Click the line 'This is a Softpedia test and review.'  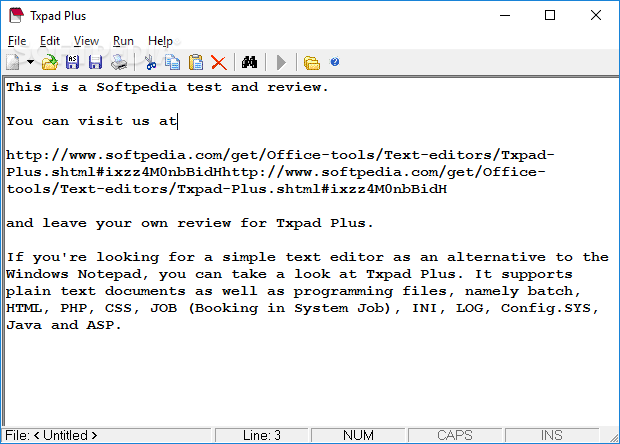coord(167,87)
